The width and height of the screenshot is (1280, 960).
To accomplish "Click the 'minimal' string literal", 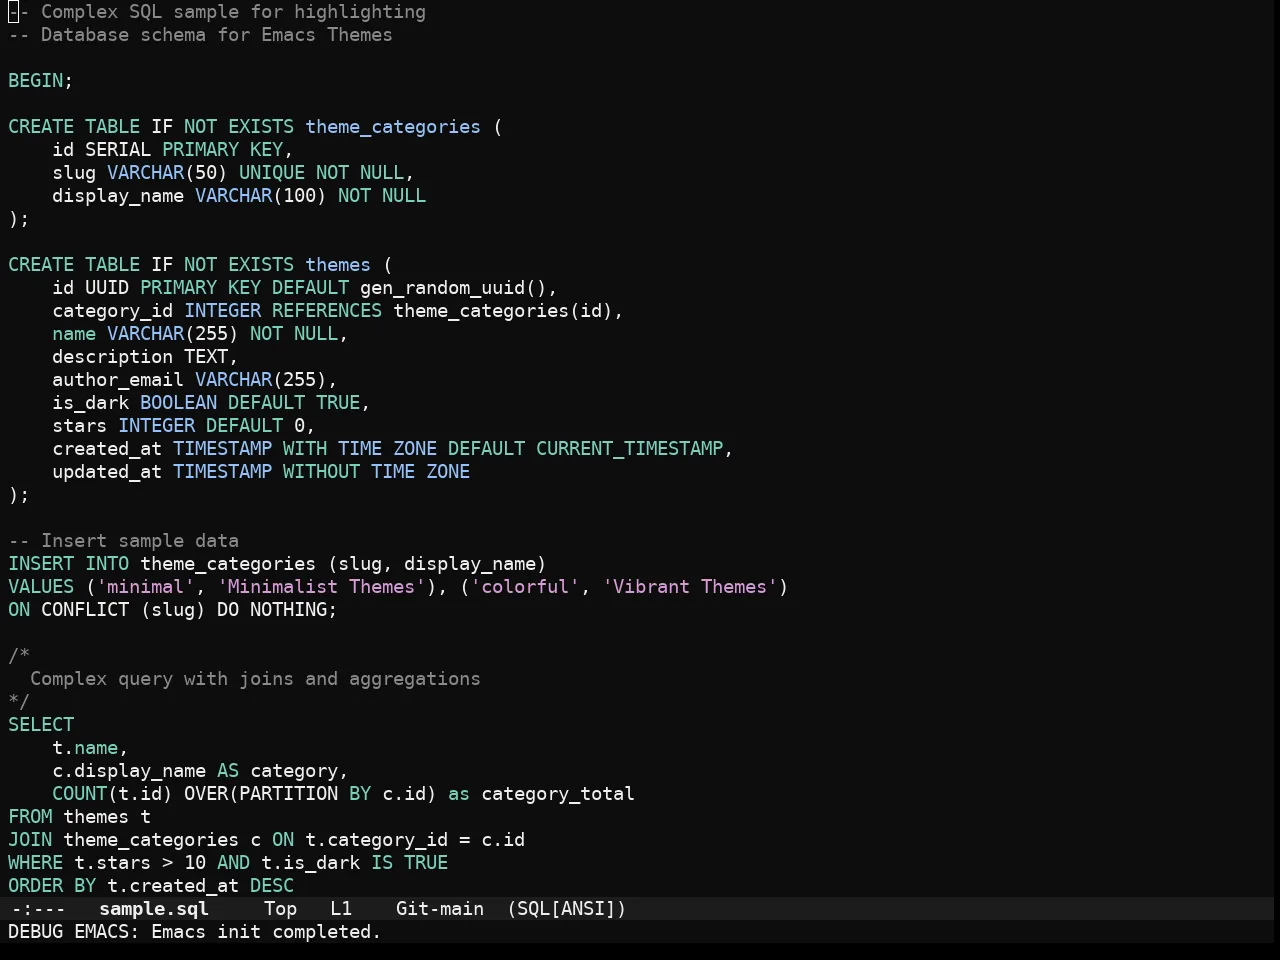I will [145, 587].
